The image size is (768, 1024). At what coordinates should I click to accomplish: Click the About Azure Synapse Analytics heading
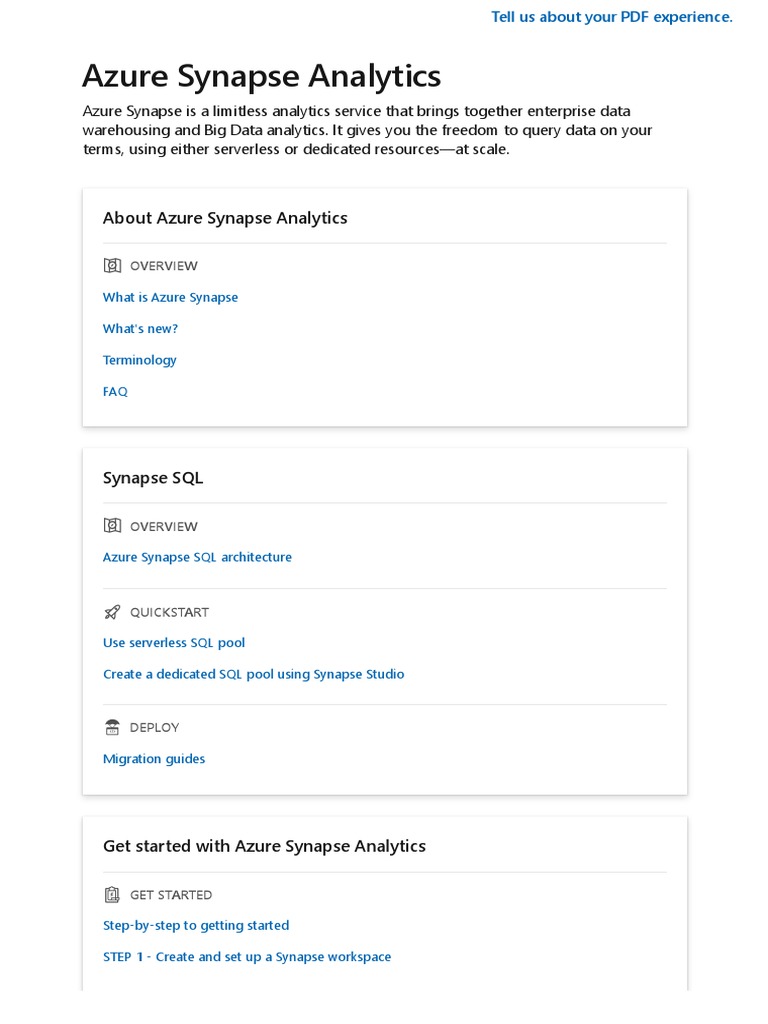click(225, 218)
